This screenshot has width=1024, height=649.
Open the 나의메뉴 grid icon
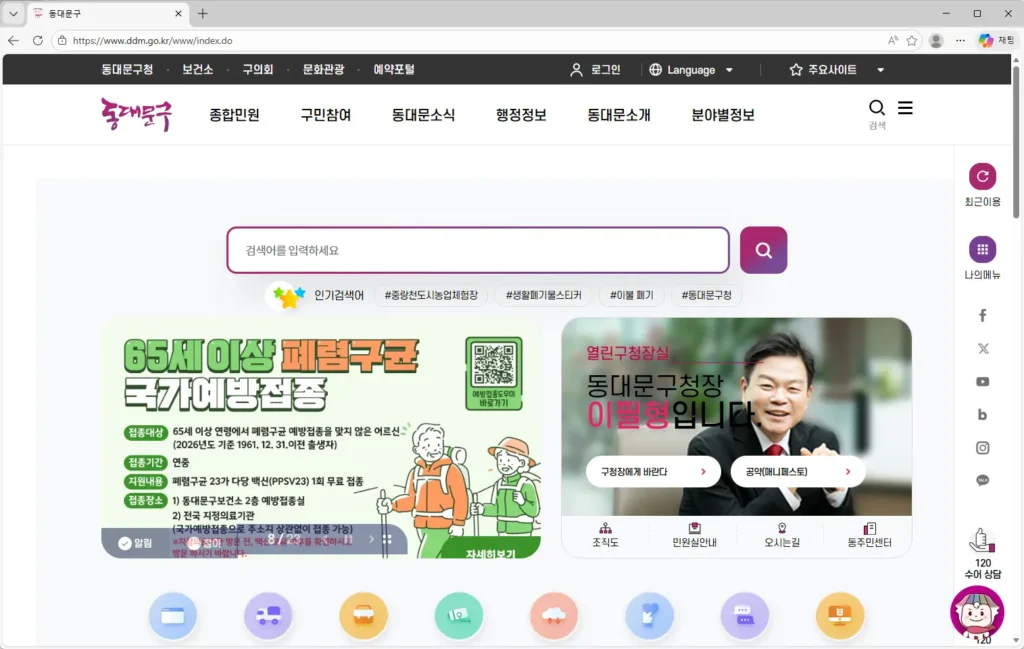(982, 249)
